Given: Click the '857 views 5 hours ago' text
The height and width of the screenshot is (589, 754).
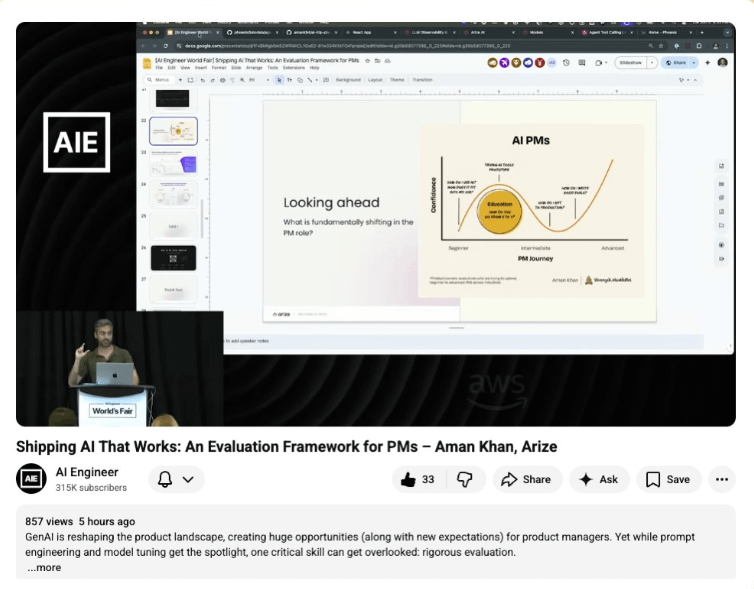Looking at the screenshot, I should tap(80, 522).
